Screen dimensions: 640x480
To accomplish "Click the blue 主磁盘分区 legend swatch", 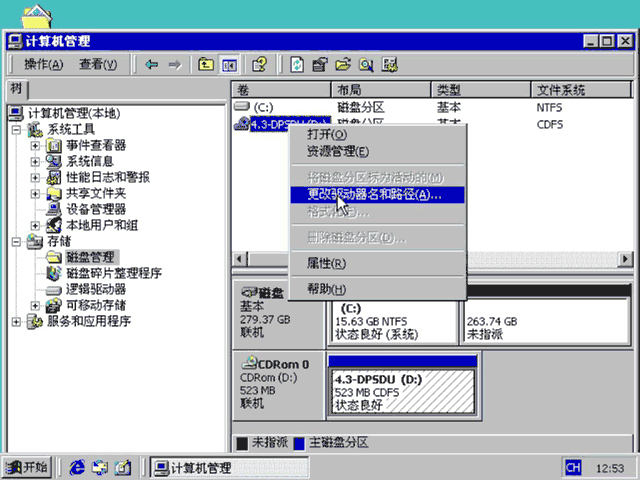I will (x=300, y=444).
